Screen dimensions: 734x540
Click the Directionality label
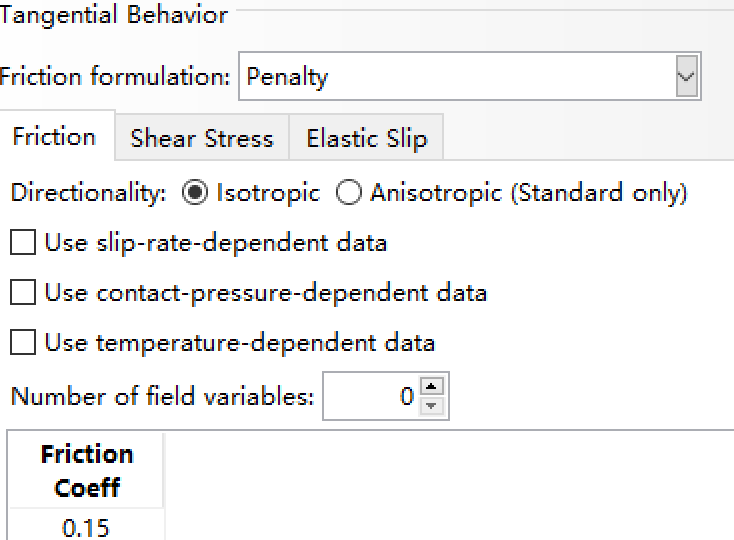(x=88, y=193)
